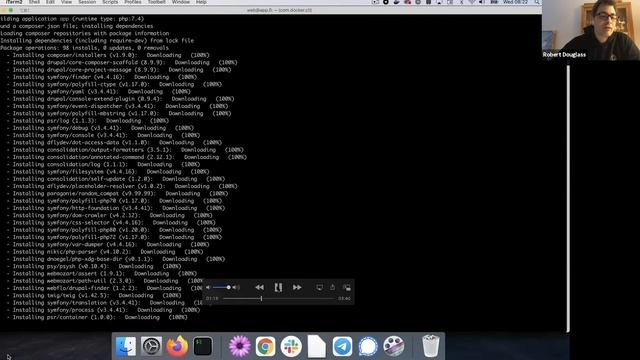Launch Google Chrome from the dock
The image size is (640, 360).
point(265,346)
